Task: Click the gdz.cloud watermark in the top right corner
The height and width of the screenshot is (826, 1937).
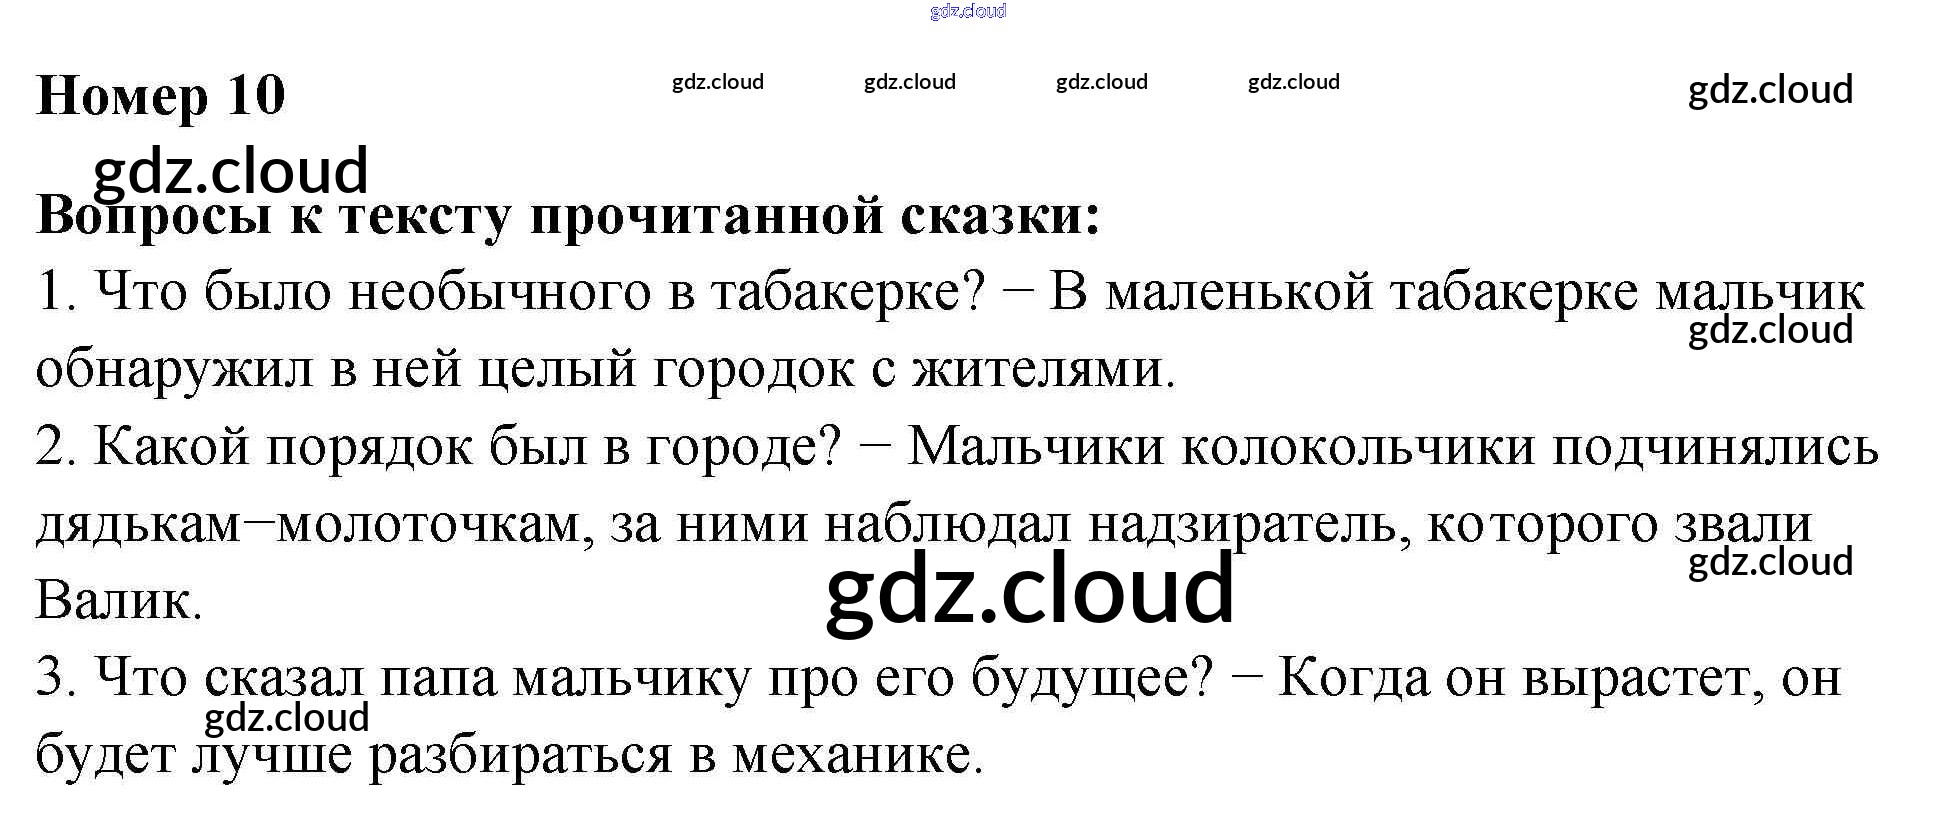Action: click(1769, 90)
